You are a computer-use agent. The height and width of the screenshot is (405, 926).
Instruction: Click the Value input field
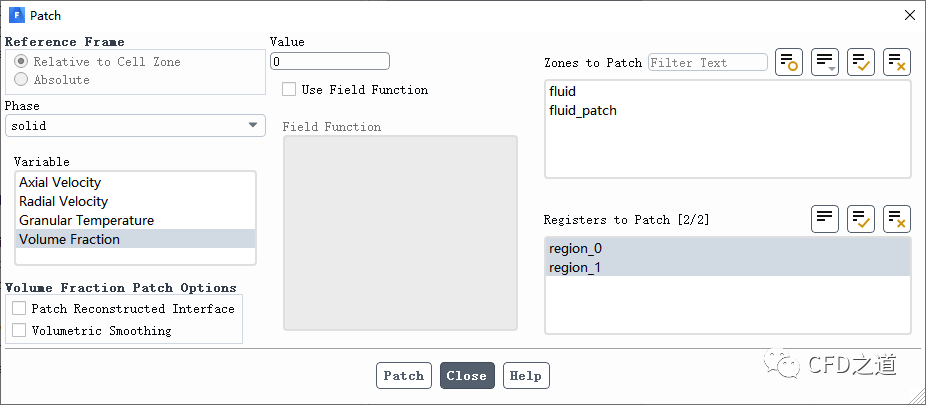pyautogui.click(x=329, y=61)
